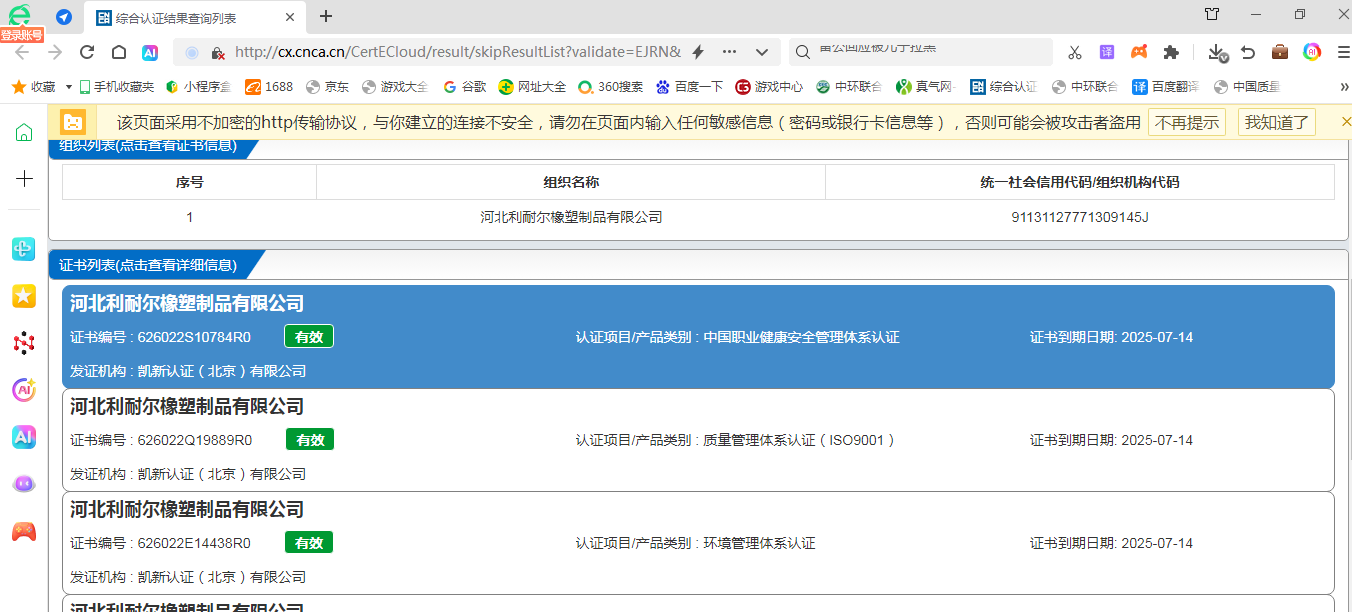This screenshot has height=612, width=1352.
Task: Open the 真气网 bookmark
Action: click(x=926, y=87)
